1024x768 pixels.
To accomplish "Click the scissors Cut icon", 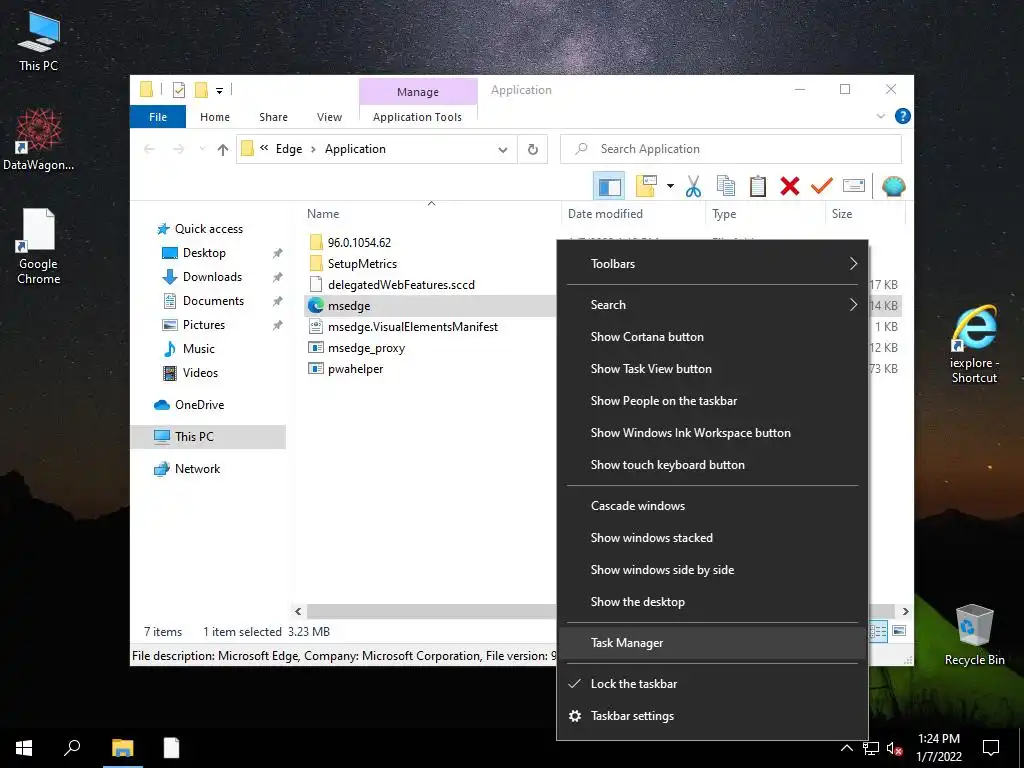I will point(693,186).
